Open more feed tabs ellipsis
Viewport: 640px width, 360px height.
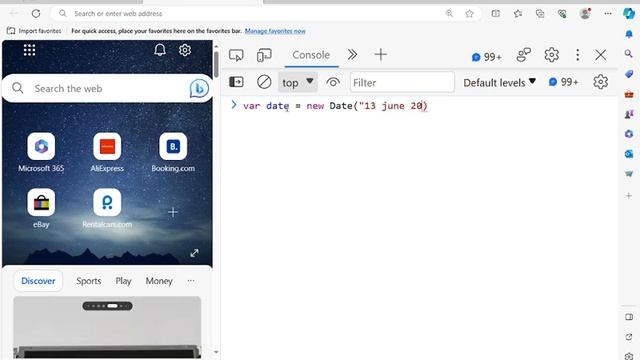pos(191,281)
